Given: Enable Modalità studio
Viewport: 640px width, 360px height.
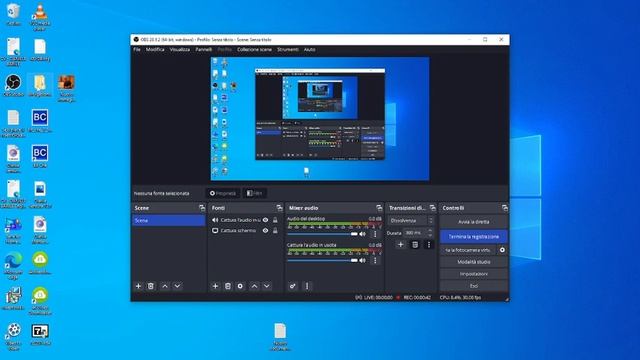Looking at the screenshot, I should (473, 262).
